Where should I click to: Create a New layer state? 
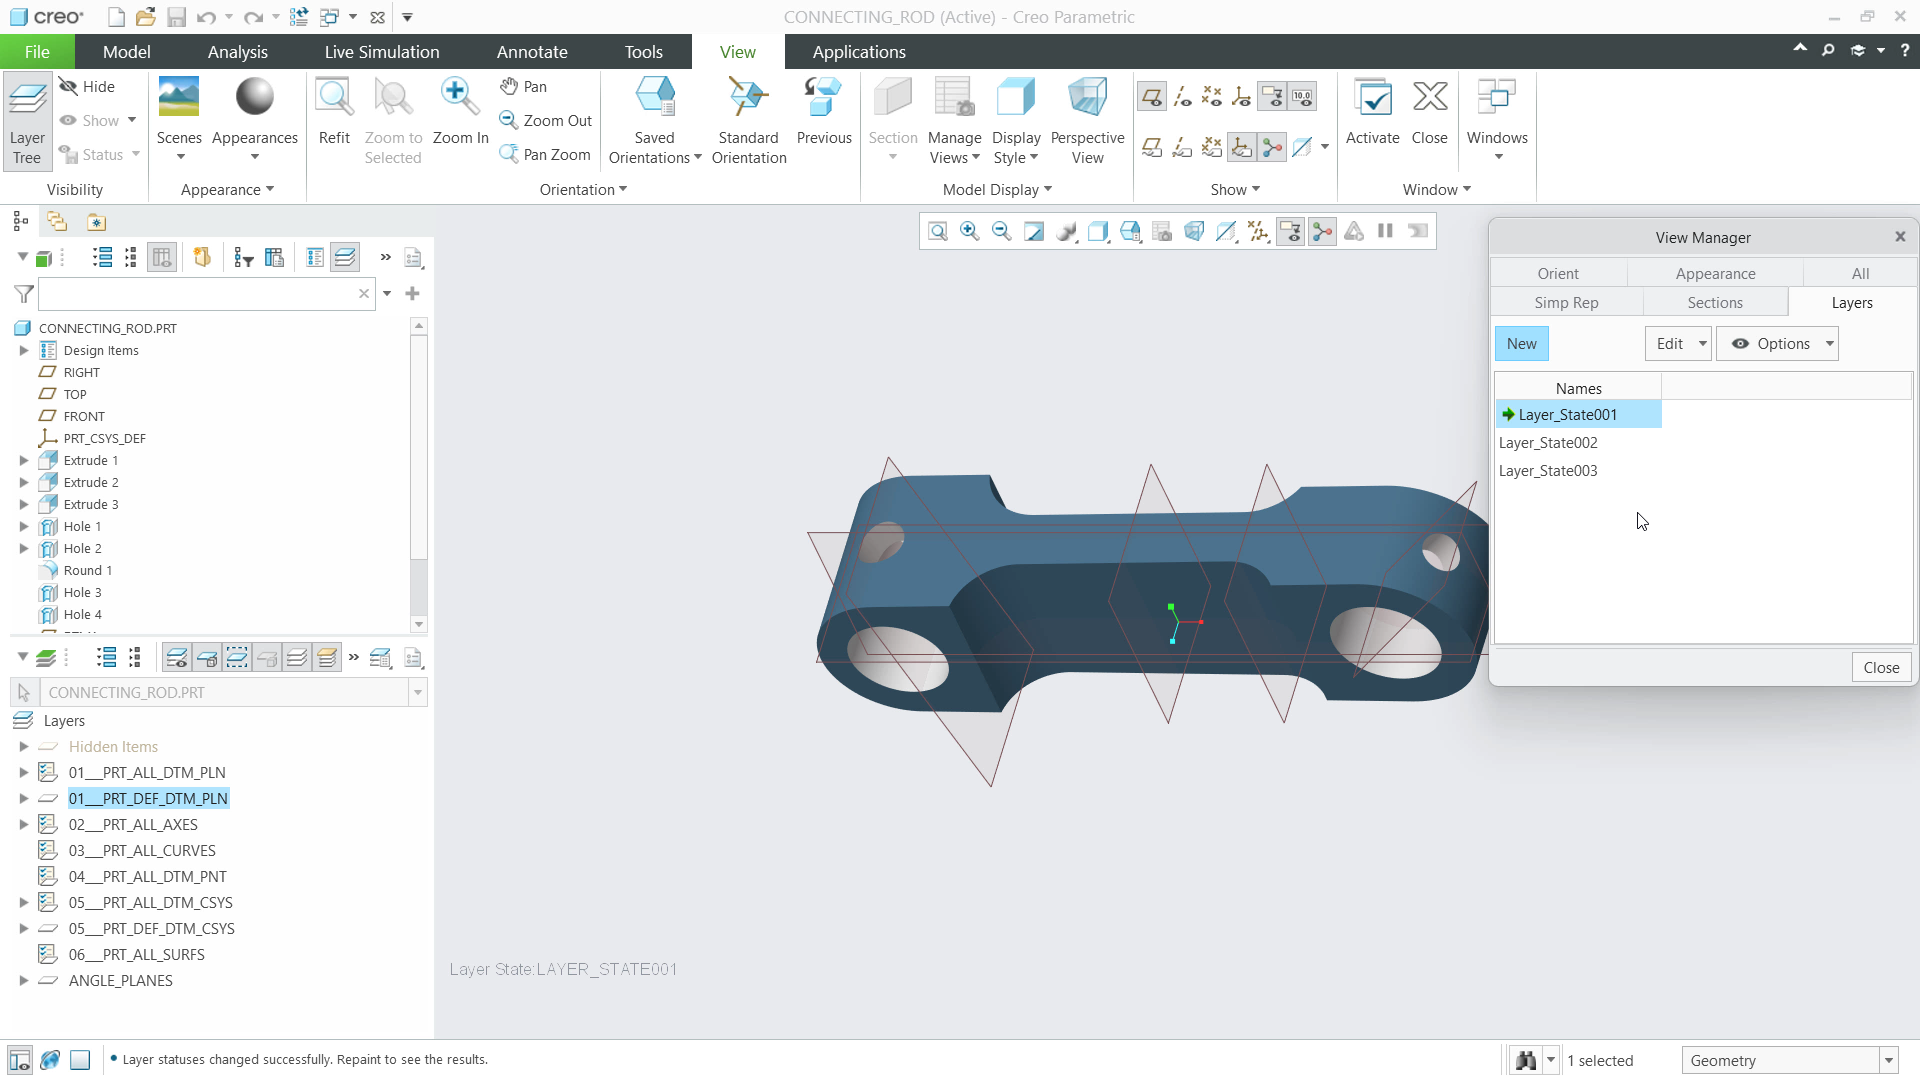[x=1522, y=344]
